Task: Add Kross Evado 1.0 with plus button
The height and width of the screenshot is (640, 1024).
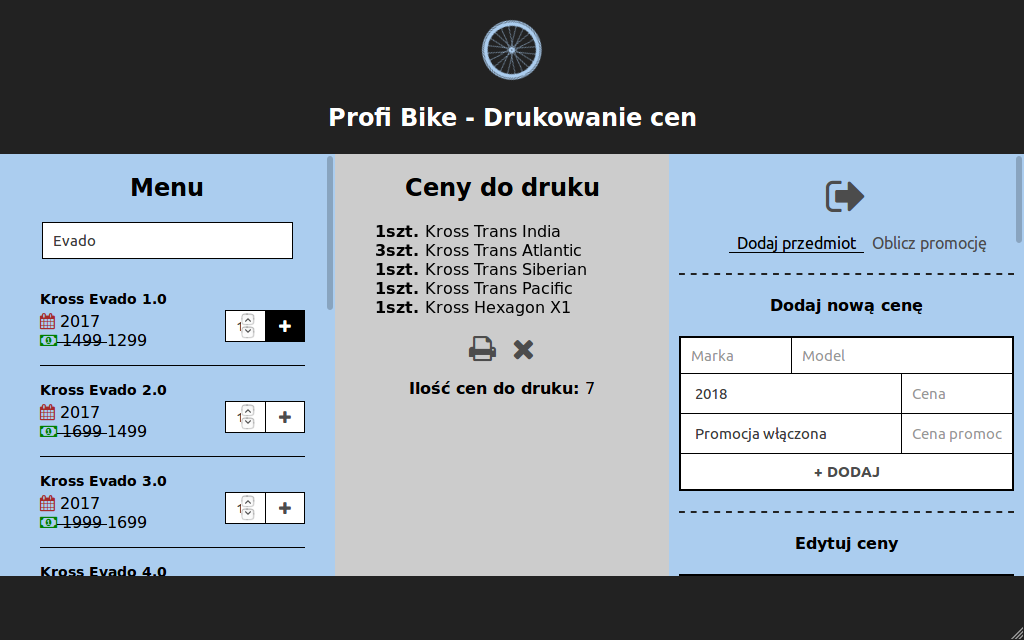Action: [x=285, y=326]
